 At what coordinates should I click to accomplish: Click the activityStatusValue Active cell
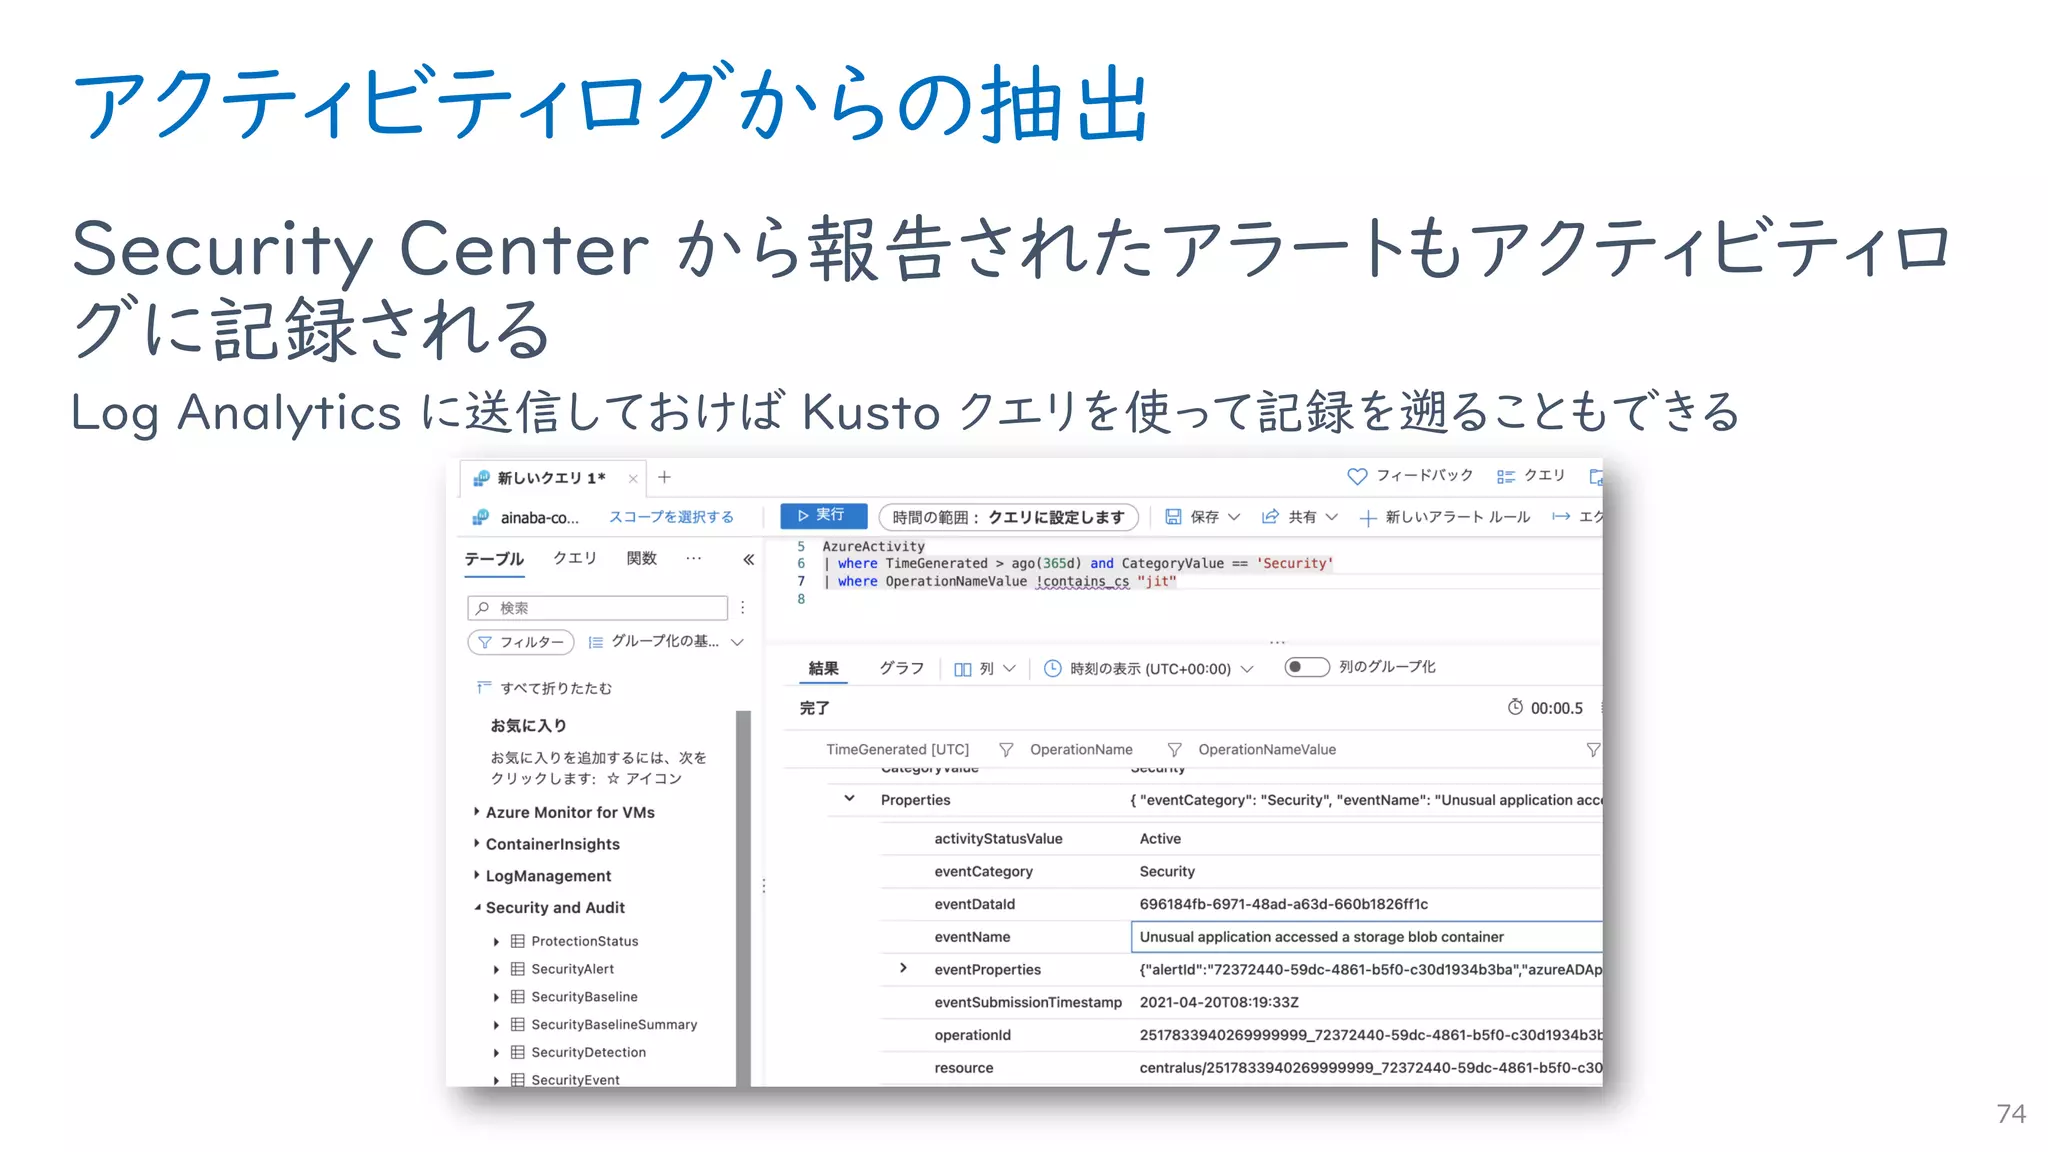[x=1160, y=839]
